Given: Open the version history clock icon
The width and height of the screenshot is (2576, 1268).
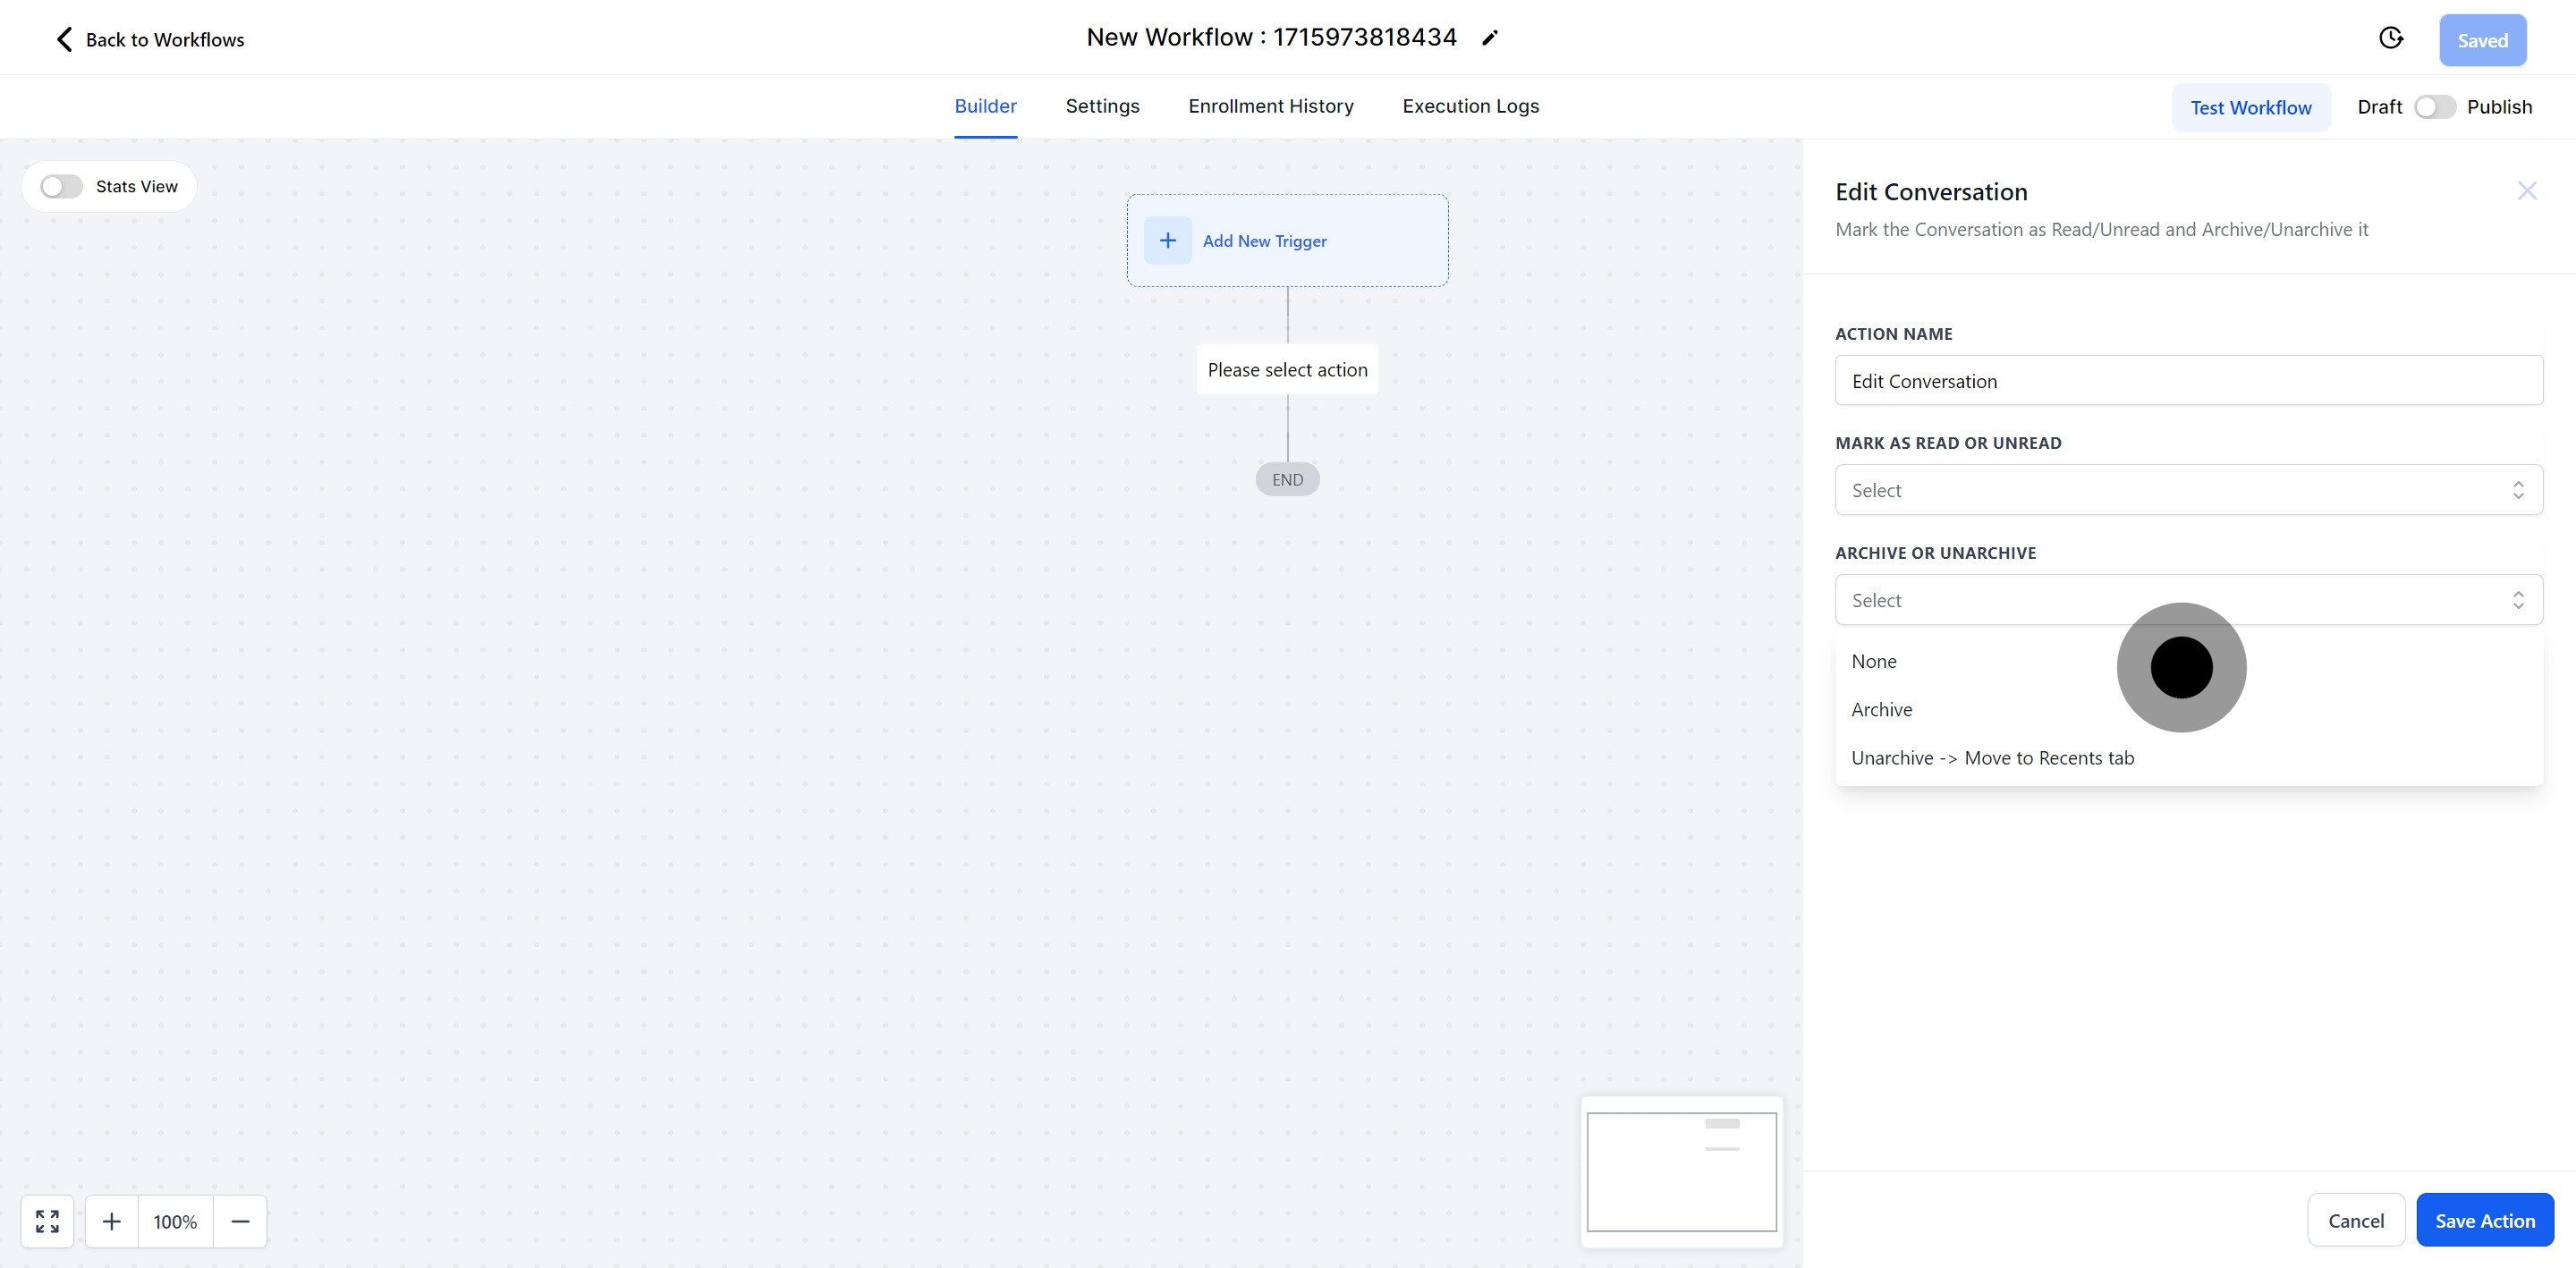Looking at the screenshot, I should [2390, 38].
